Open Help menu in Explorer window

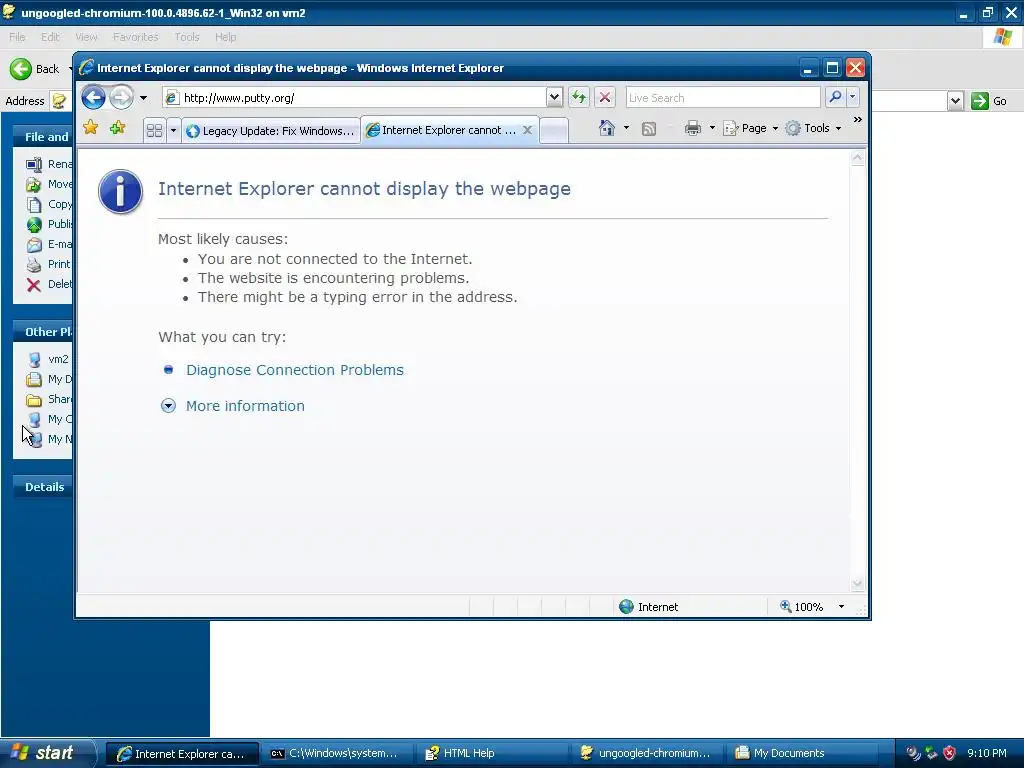pyautogui.click(x=226, y=37)
